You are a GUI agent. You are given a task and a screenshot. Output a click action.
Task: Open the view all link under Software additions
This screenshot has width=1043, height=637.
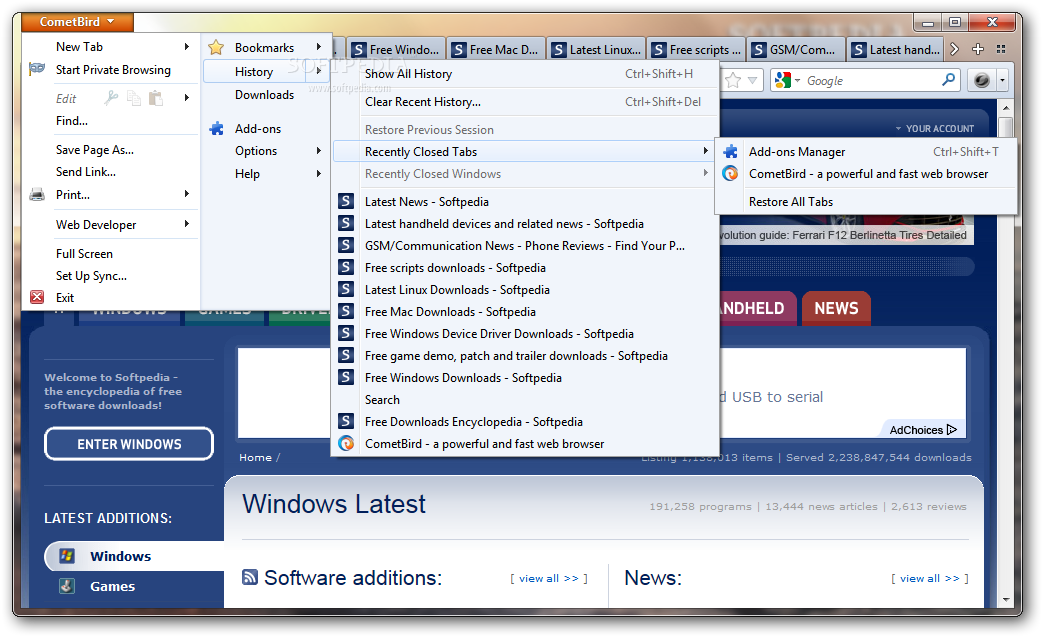coord(549,578)
